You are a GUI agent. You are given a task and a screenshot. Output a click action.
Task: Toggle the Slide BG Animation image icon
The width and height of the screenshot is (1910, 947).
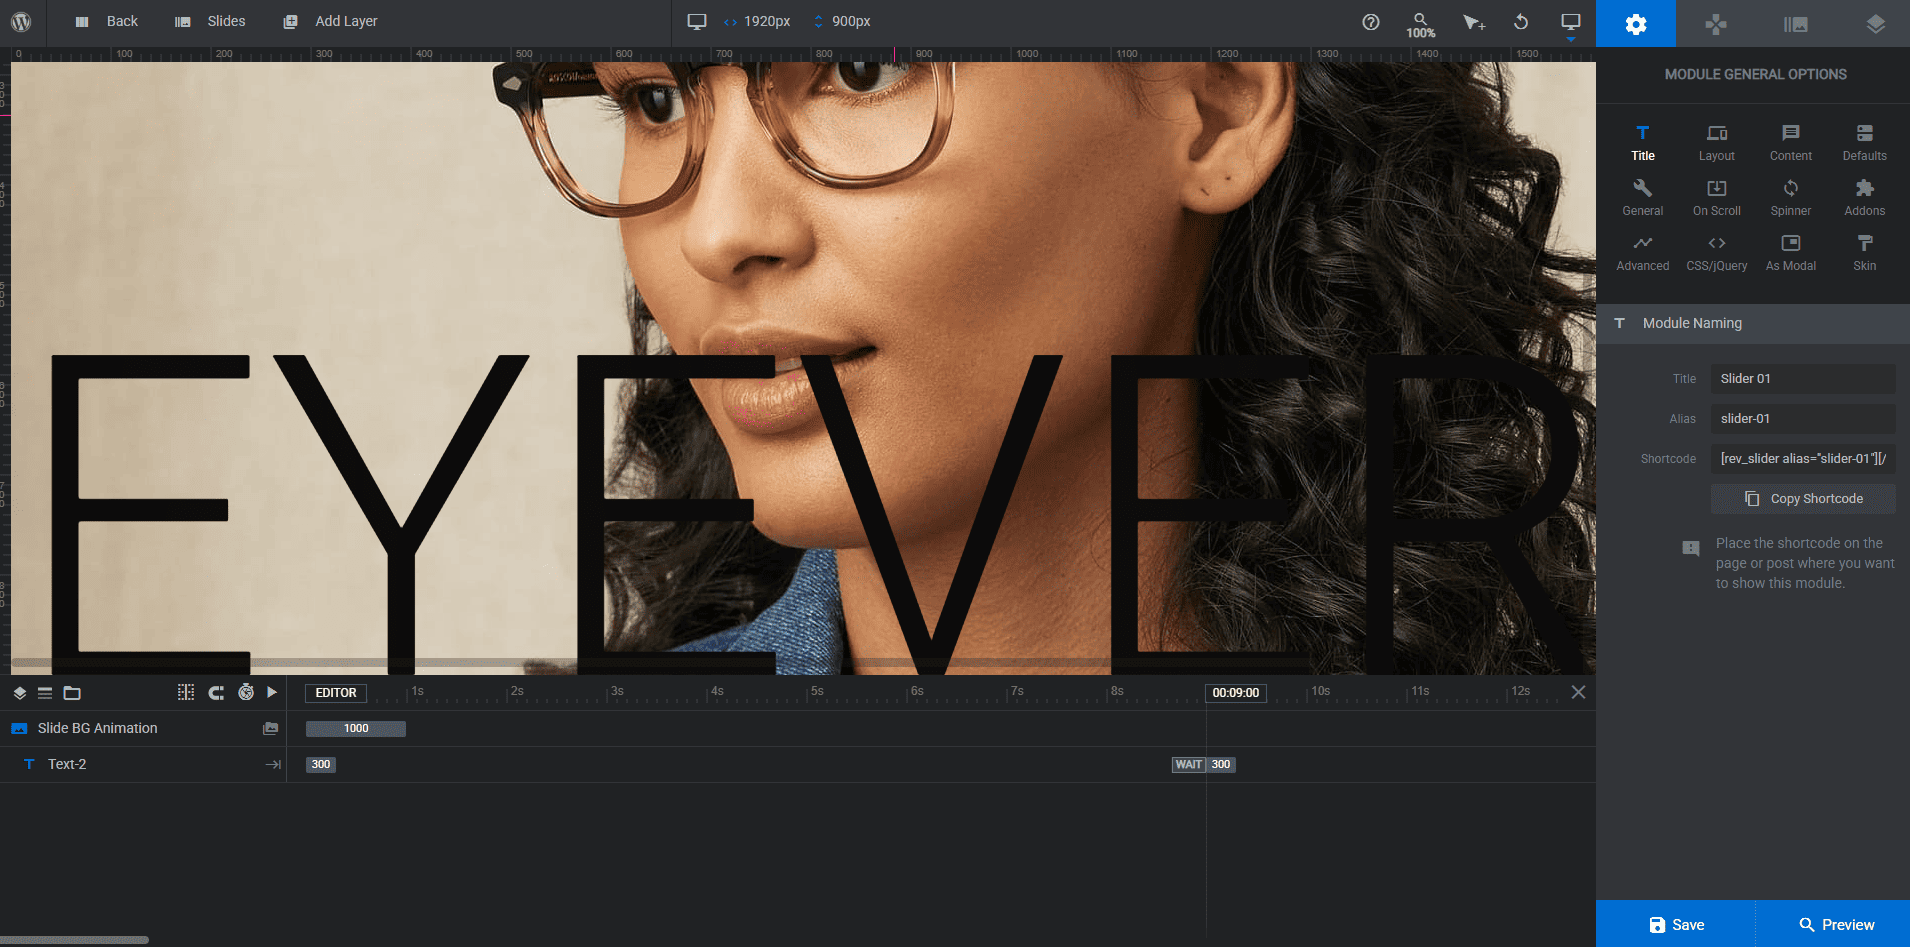(270, 728)
